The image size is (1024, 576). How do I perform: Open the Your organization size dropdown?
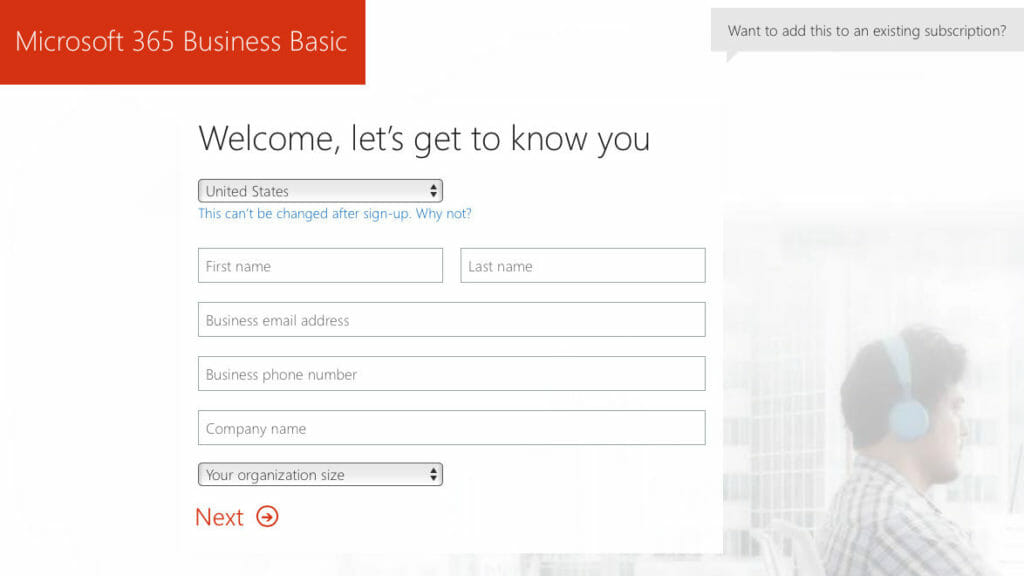point(320,474)
